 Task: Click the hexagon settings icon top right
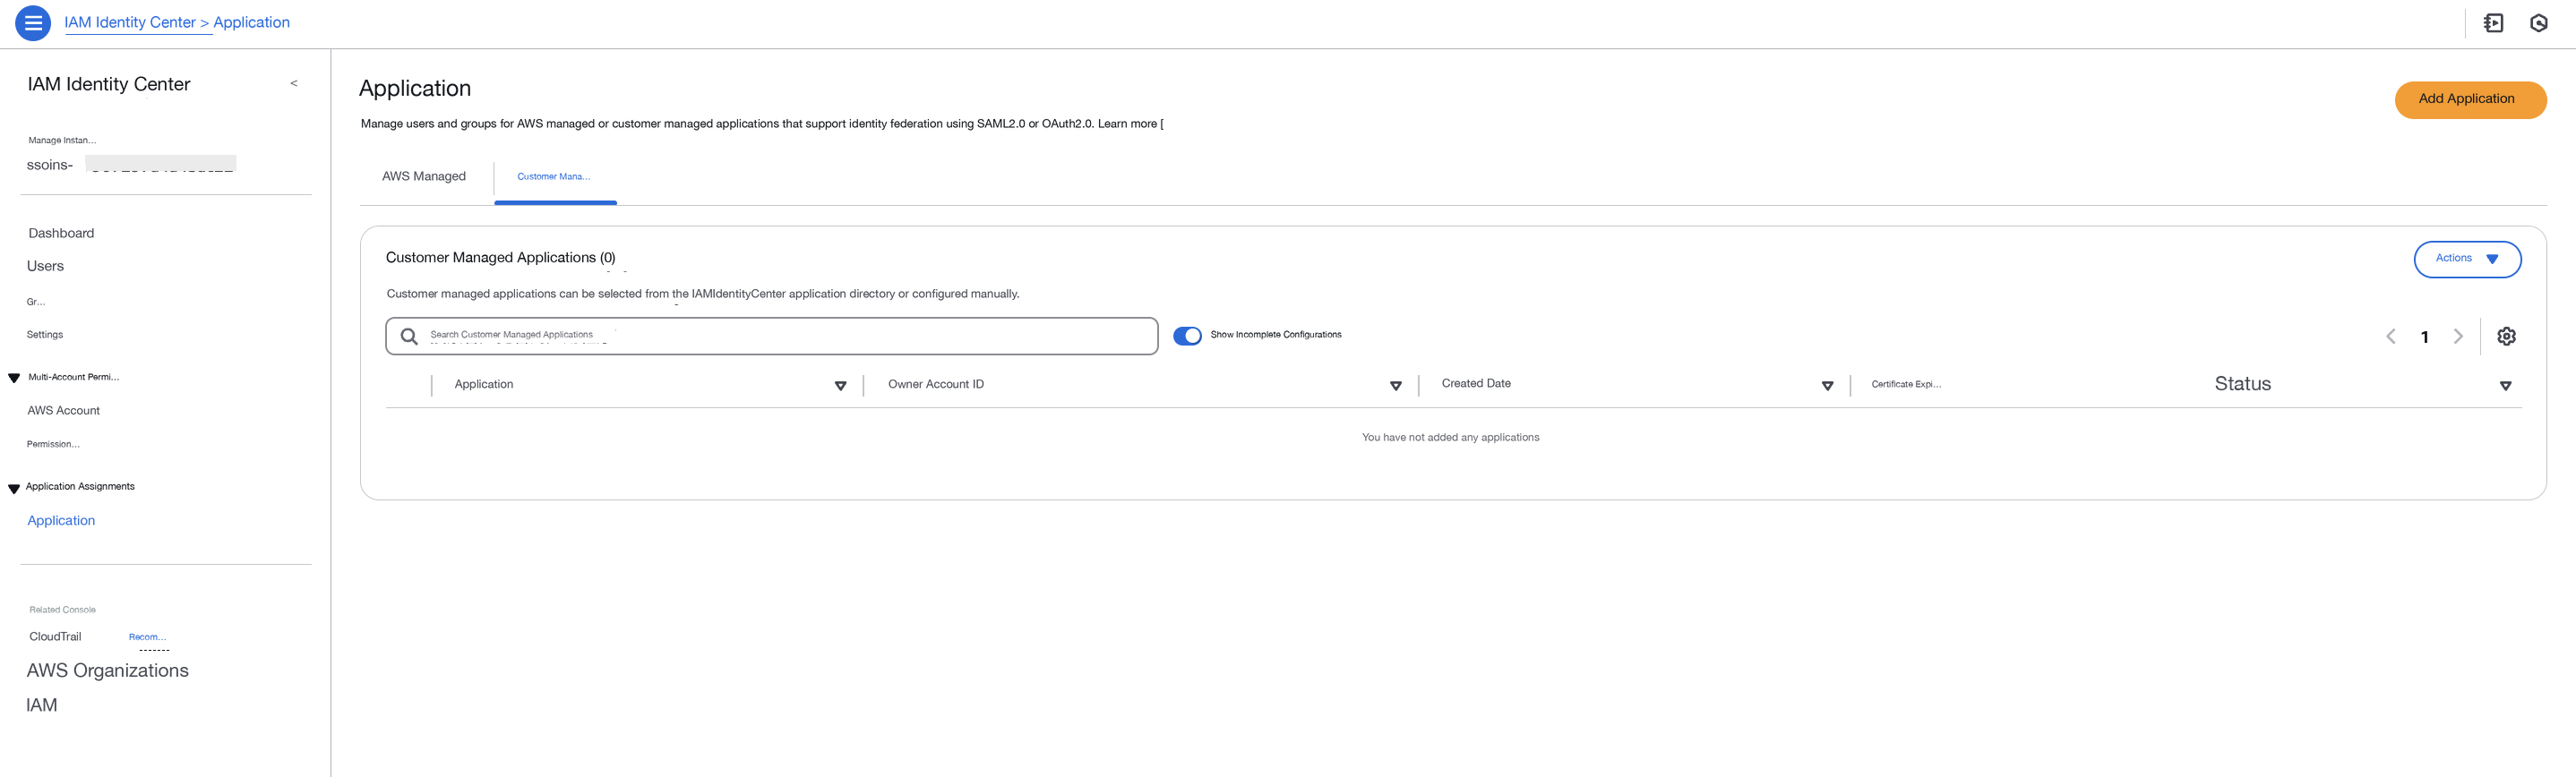click(2538, 23)
